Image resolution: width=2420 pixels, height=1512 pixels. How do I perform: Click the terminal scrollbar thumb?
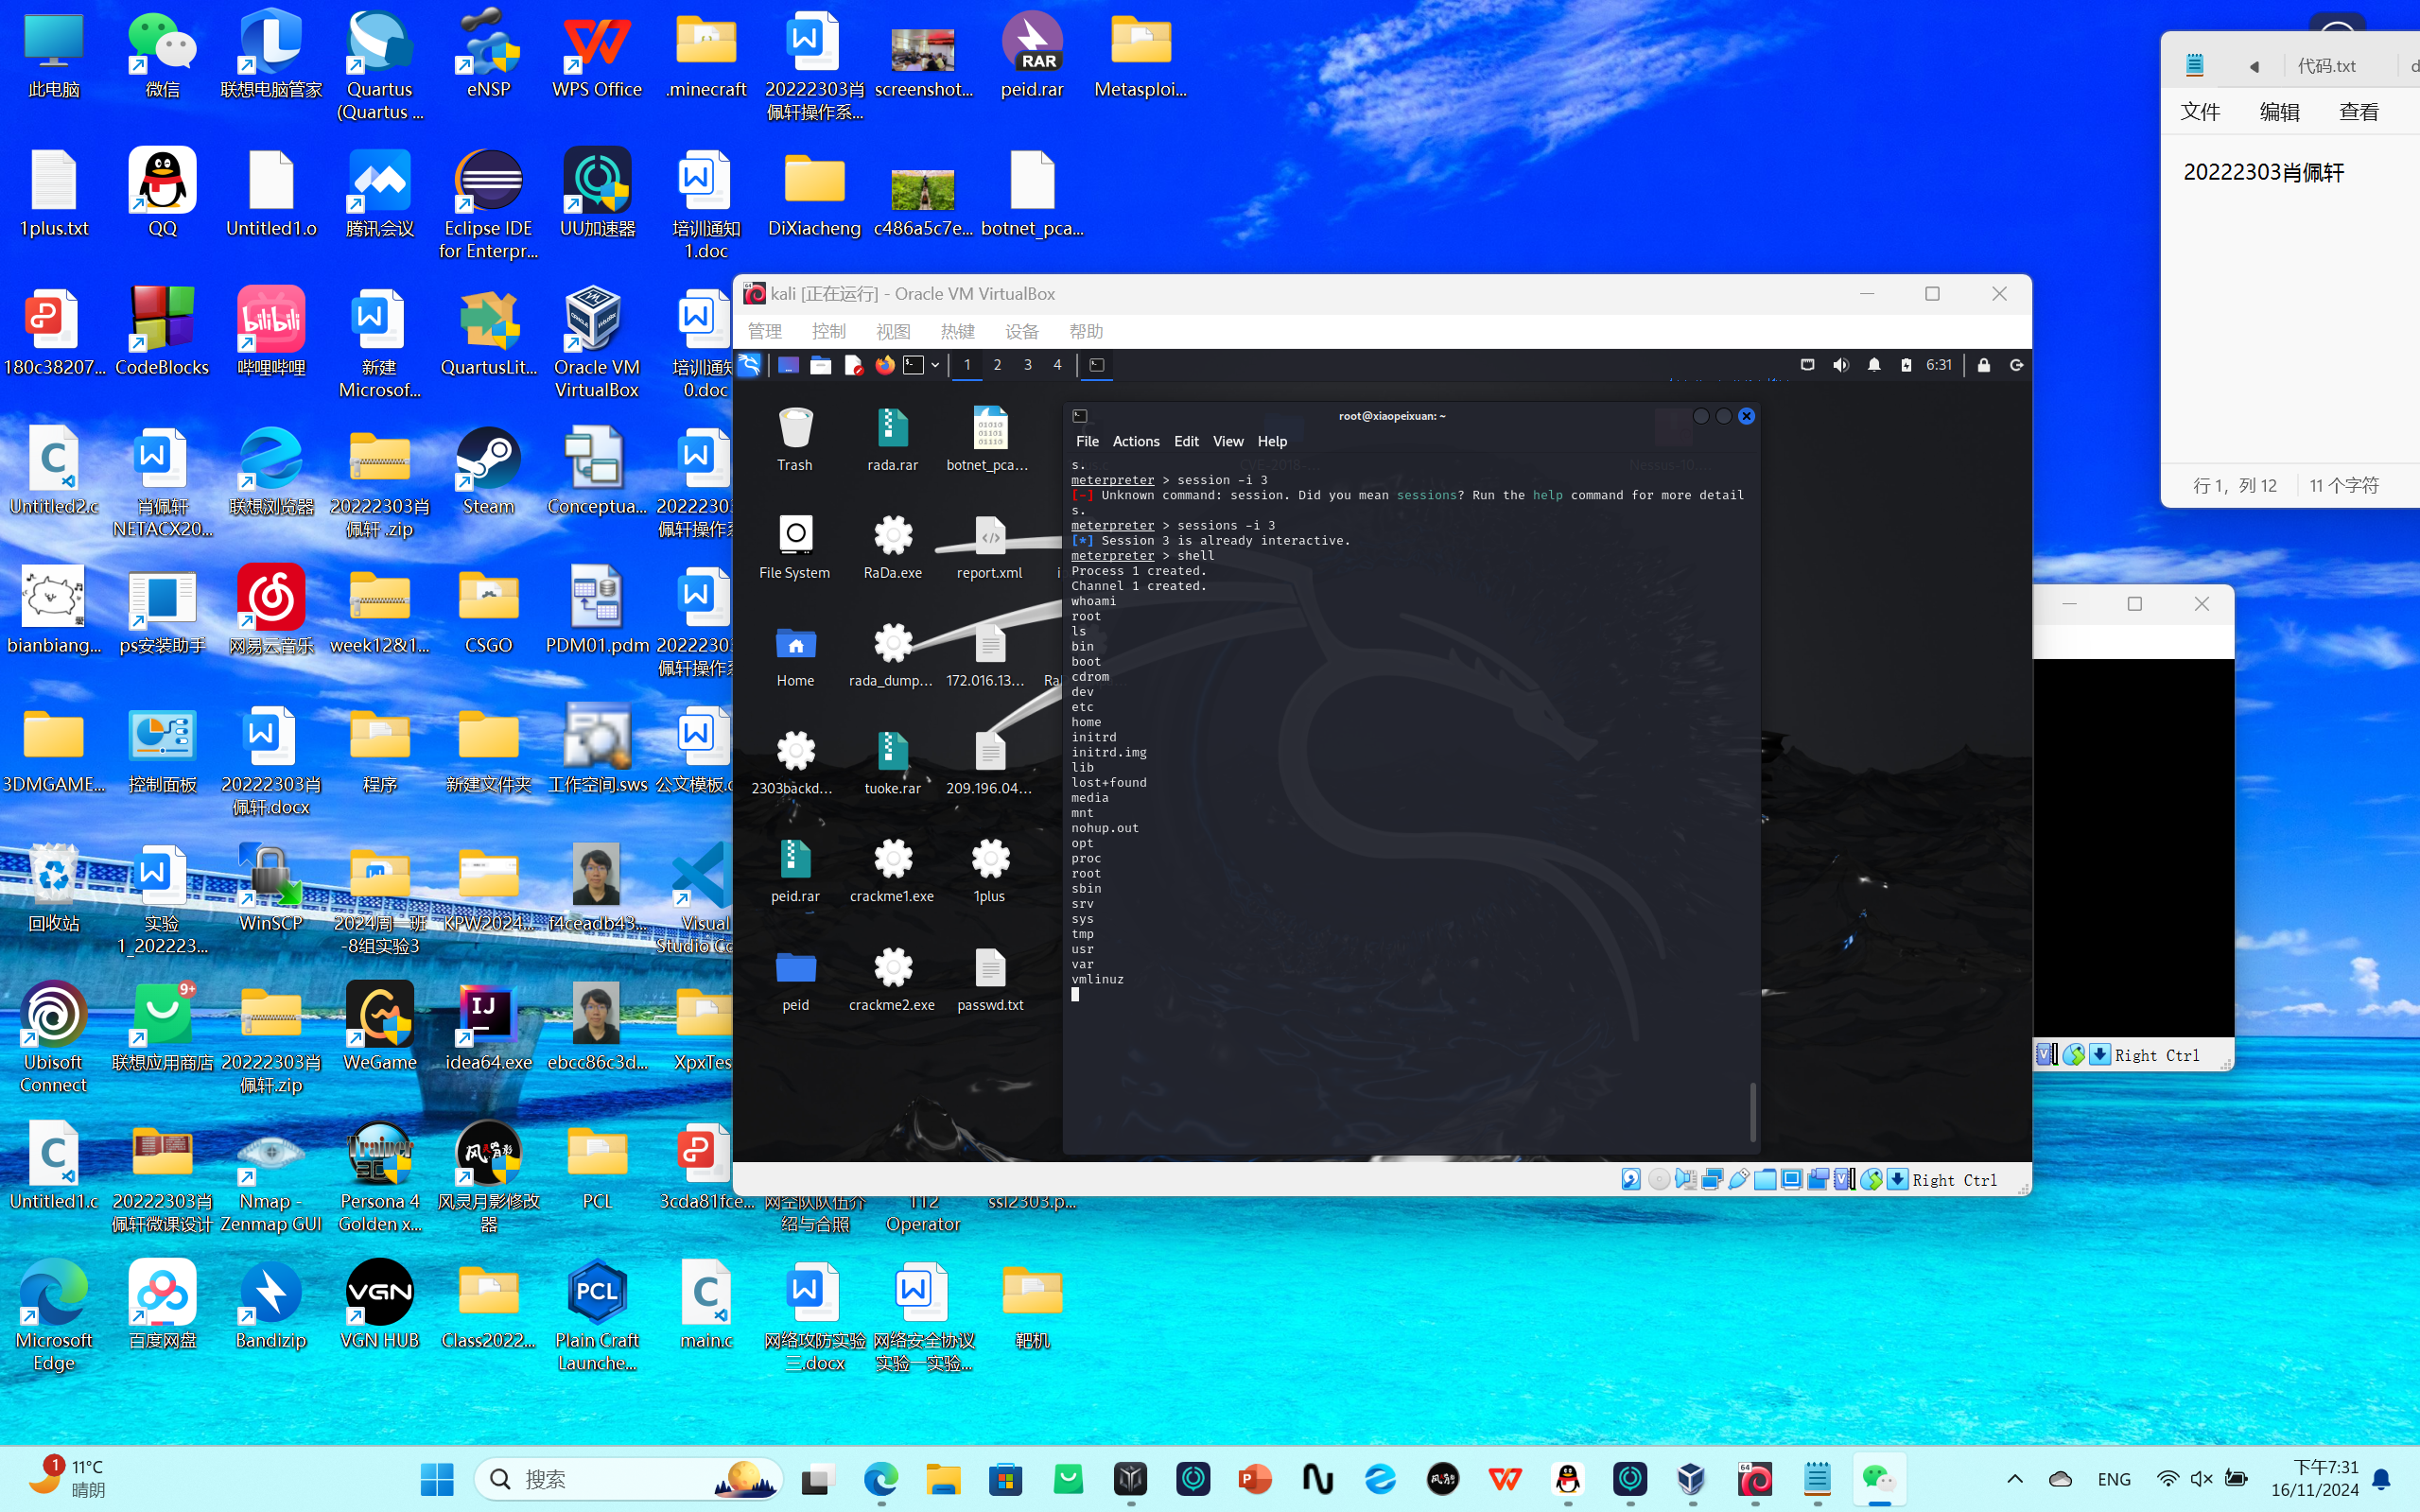1752,1111
